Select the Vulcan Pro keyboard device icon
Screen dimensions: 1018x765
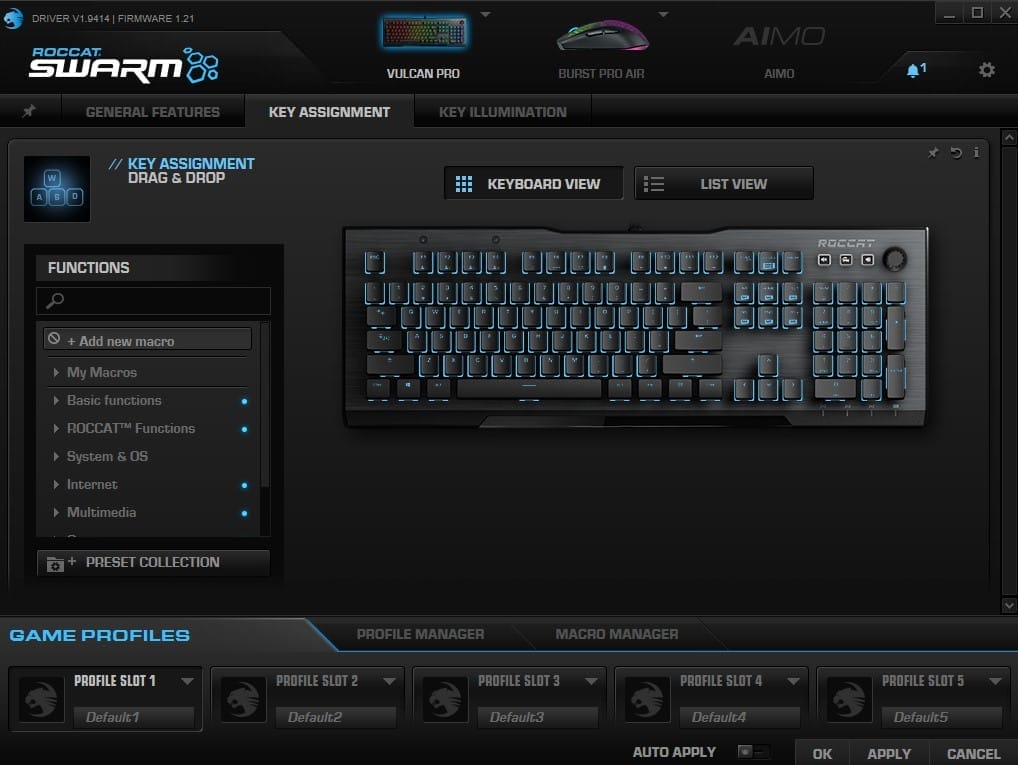(x=424, y=34)
